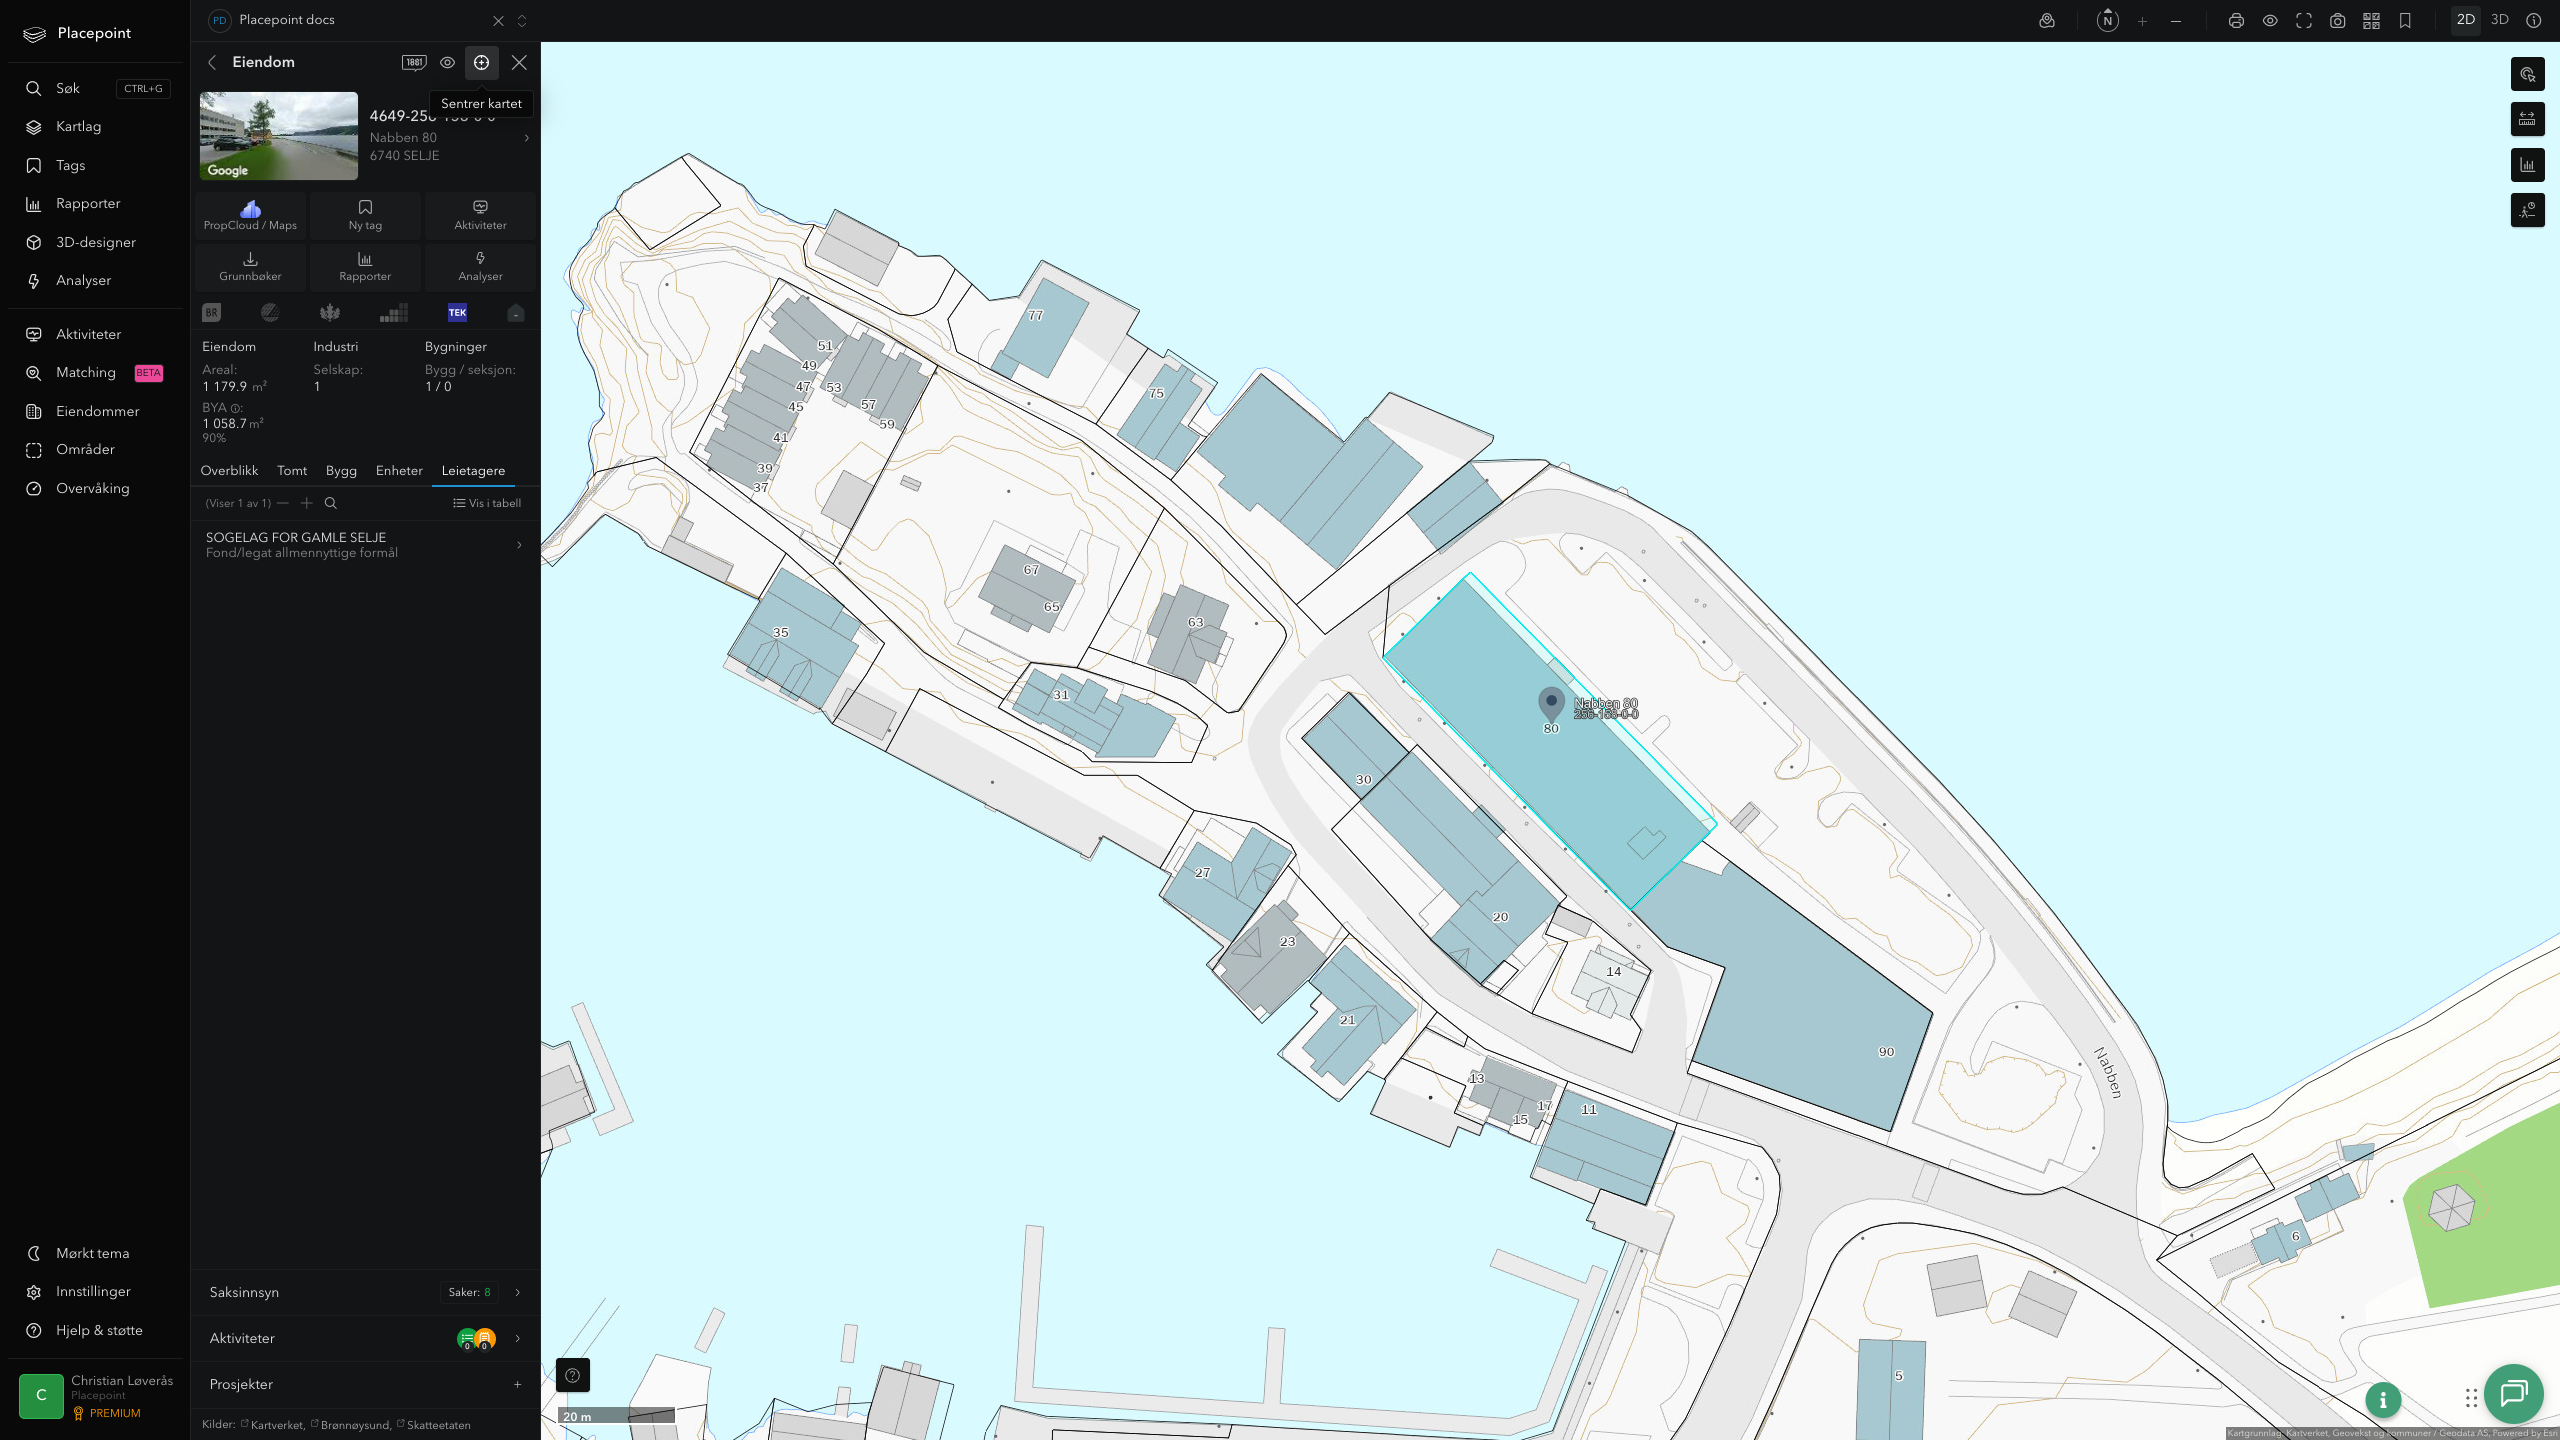Select the Leietagere tab
The height and width of the screenshot is (1440, 2560).
point(473,470)
